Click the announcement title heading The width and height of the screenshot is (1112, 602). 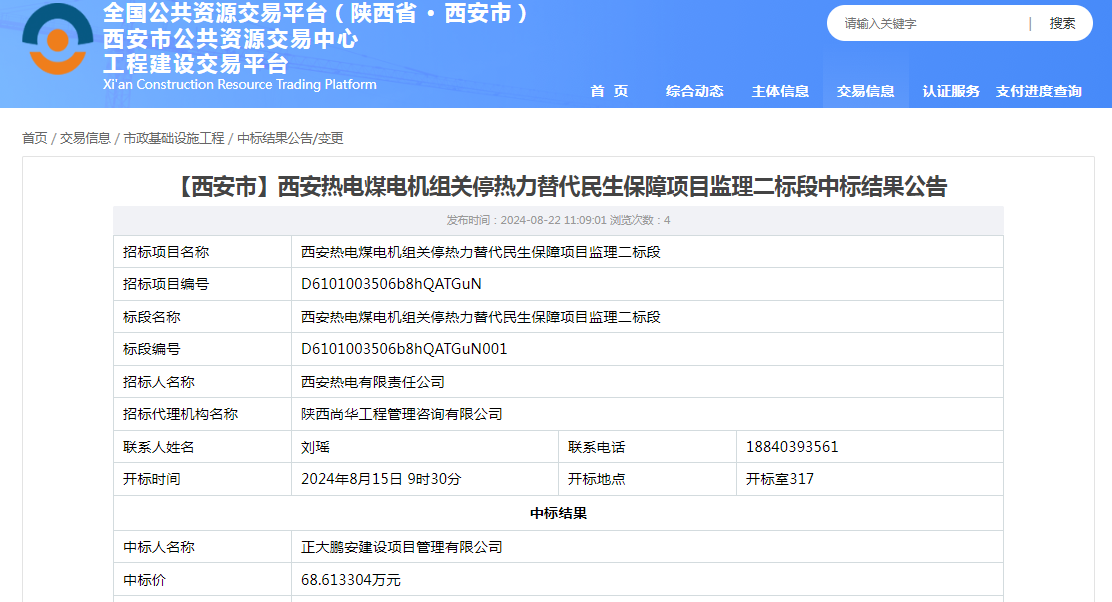558,186
